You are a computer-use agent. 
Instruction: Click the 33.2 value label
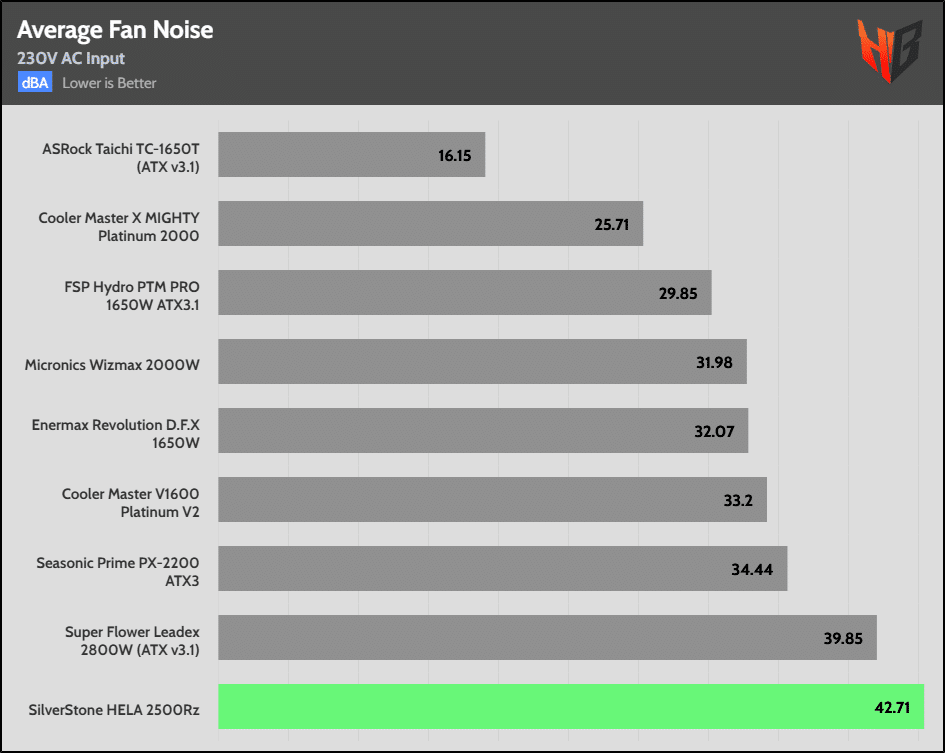[x=740, y=501]
